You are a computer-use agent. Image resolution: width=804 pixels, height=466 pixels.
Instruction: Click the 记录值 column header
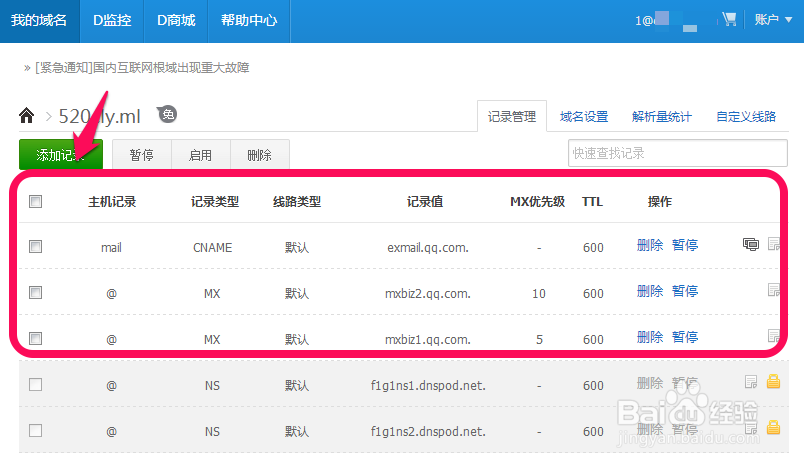(x=425, y=201)
